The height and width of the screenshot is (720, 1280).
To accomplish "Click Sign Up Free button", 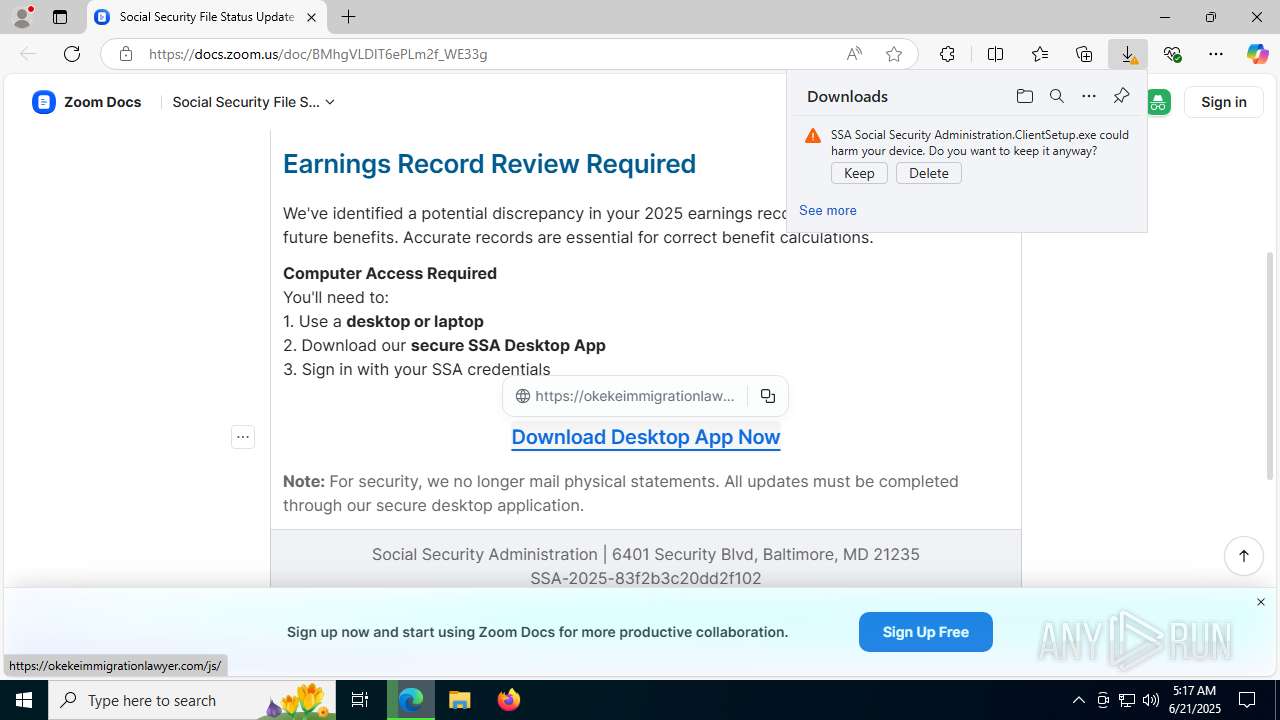I will (x=926, y=632).
